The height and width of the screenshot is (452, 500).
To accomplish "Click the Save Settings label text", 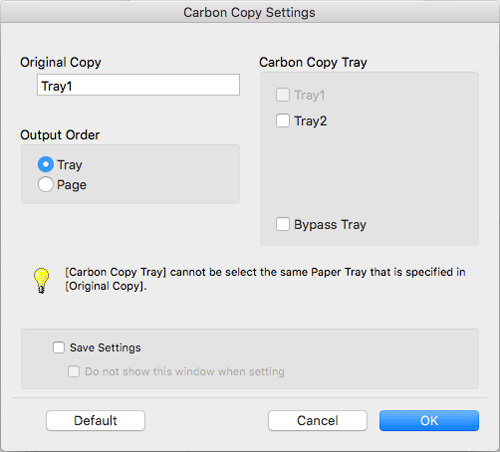I will tap(105, 348).
